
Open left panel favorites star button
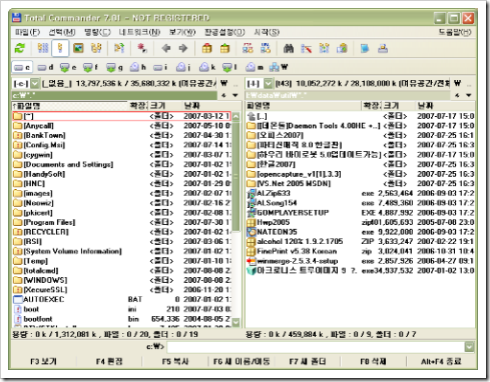click(x=224, y=95)
